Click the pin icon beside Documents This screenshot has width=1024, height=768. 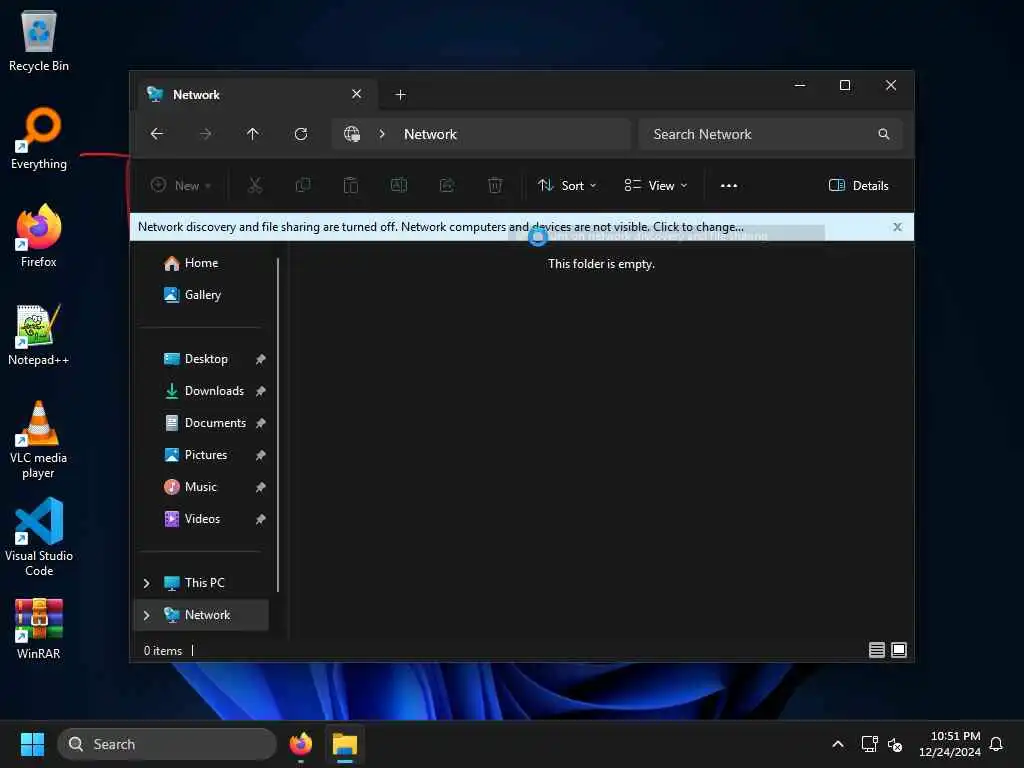(261, 423)
